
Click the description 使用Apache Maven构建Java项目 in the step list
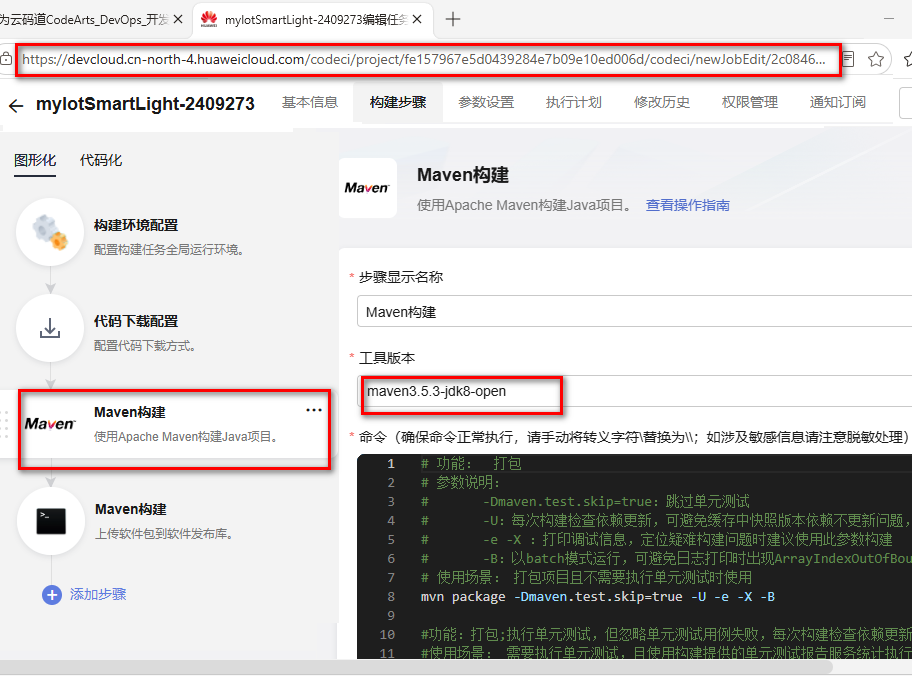(186, 437)
